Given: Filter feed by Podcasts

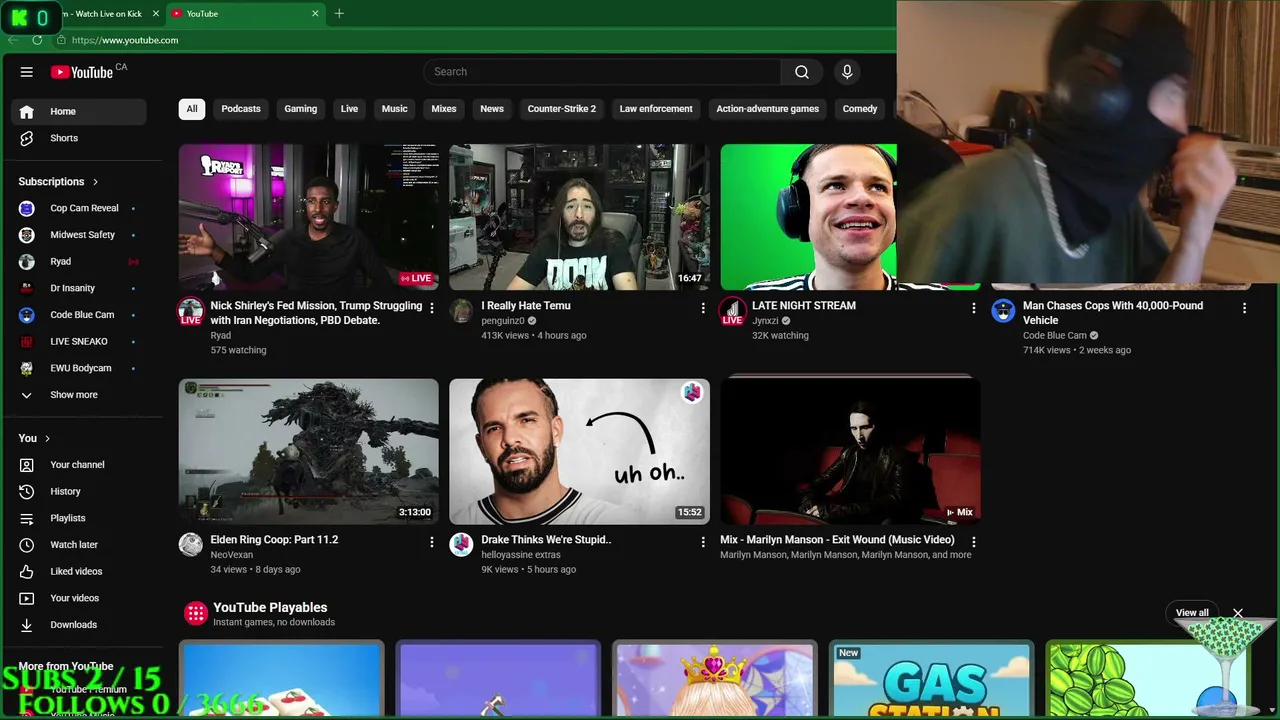Looking at the screenshot, I should tap(241, 109).
